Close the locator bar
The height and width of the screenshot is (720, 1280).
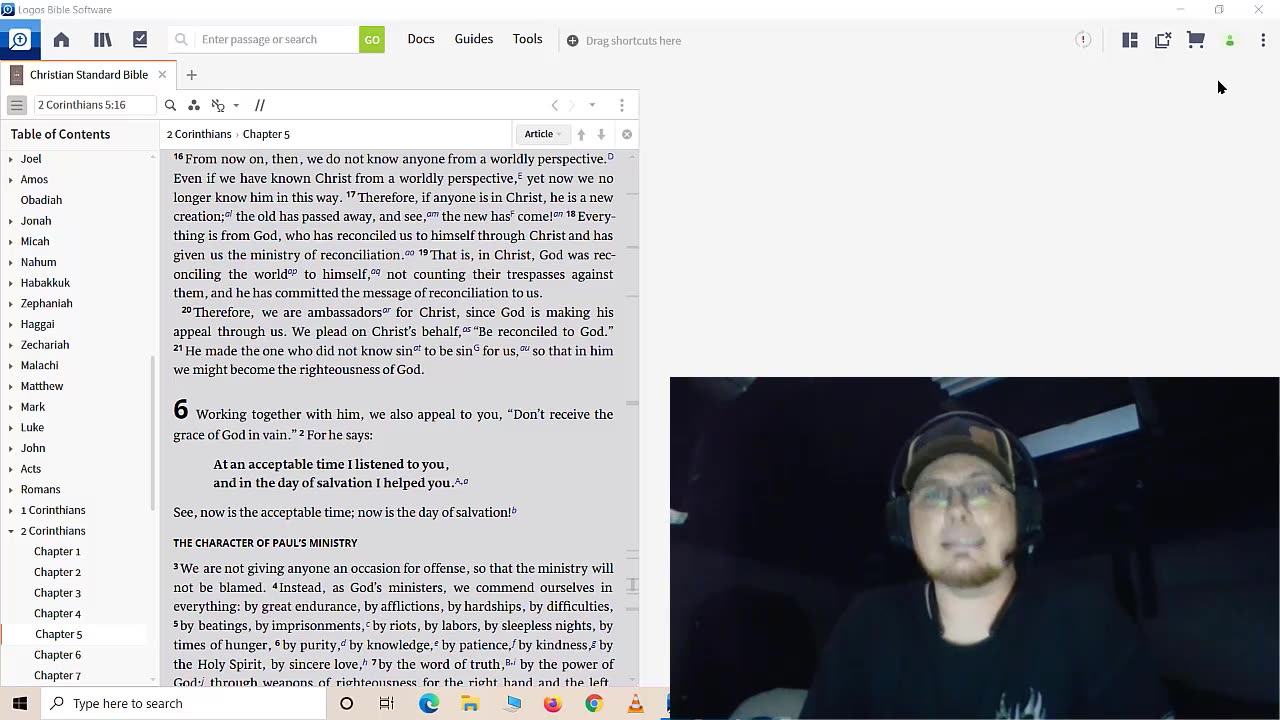coord(627,134)
